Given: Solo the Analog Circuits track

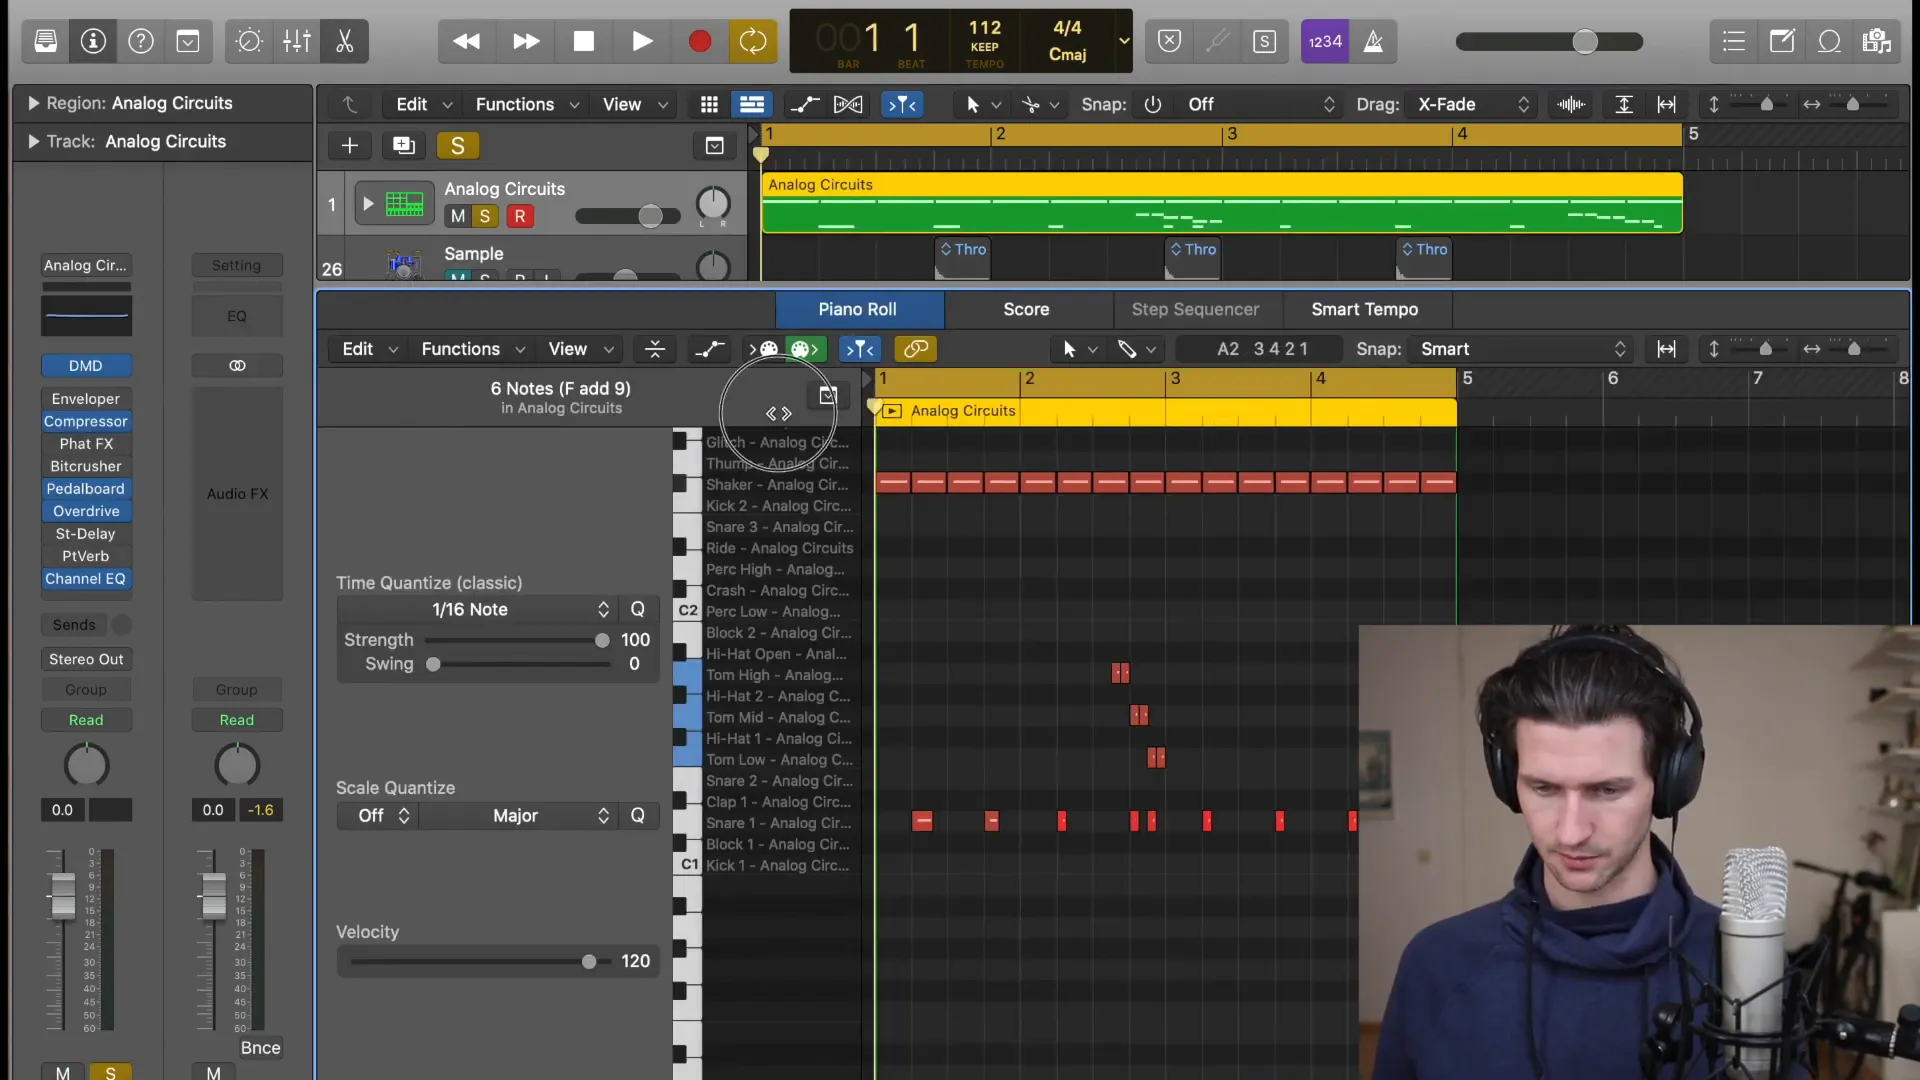Looking at the screenshot, I should (x=485, y=216).
